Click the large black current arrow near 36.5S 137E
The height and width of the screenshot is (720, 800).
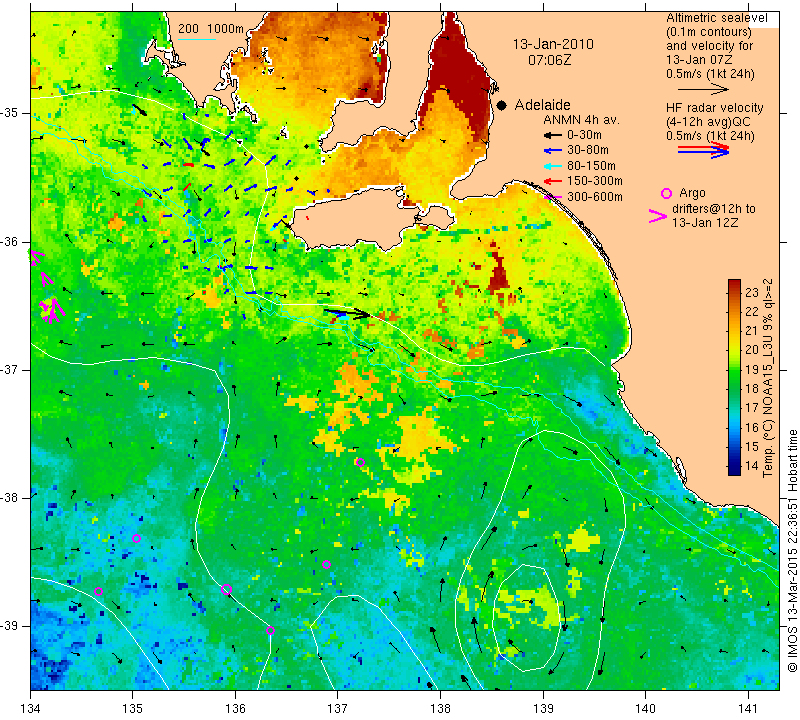(x=347, y=314)
